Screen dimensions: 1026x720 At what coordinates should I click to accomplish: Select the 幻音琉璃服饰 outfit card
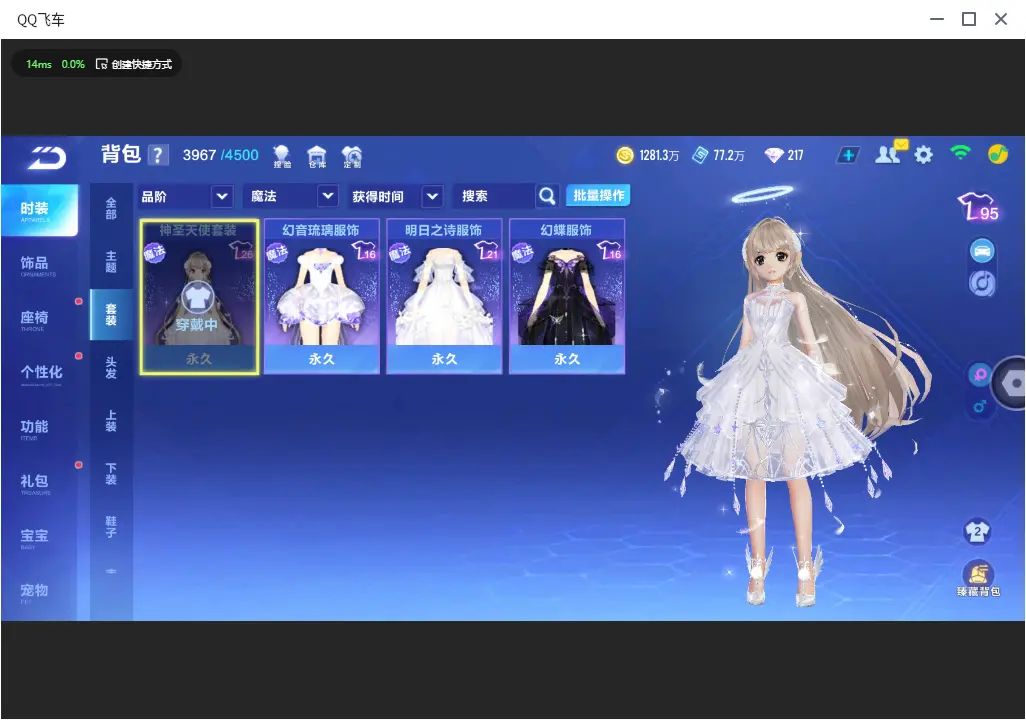(321, 297)
